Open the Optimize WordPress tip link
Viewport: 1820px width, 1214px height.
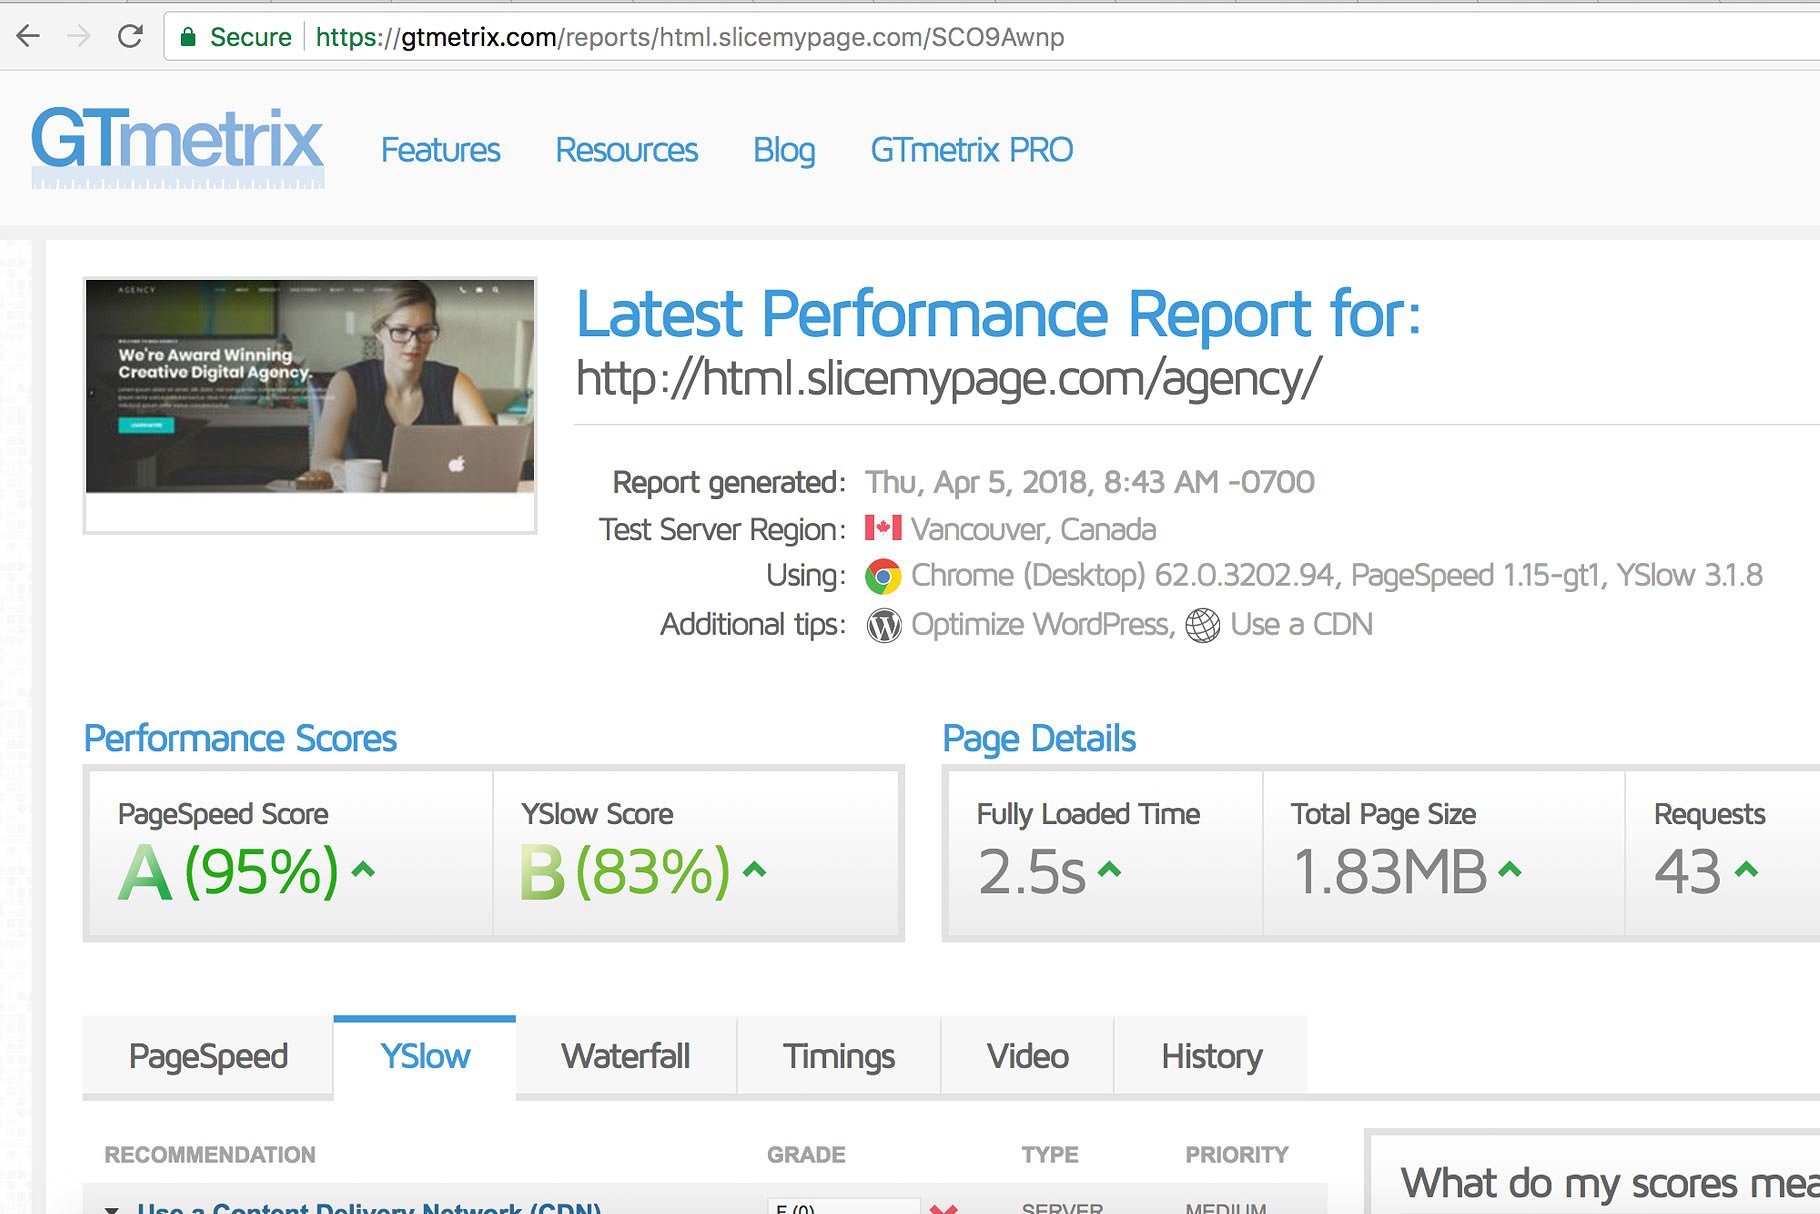pyautogui.click(x=1040, y=625)
